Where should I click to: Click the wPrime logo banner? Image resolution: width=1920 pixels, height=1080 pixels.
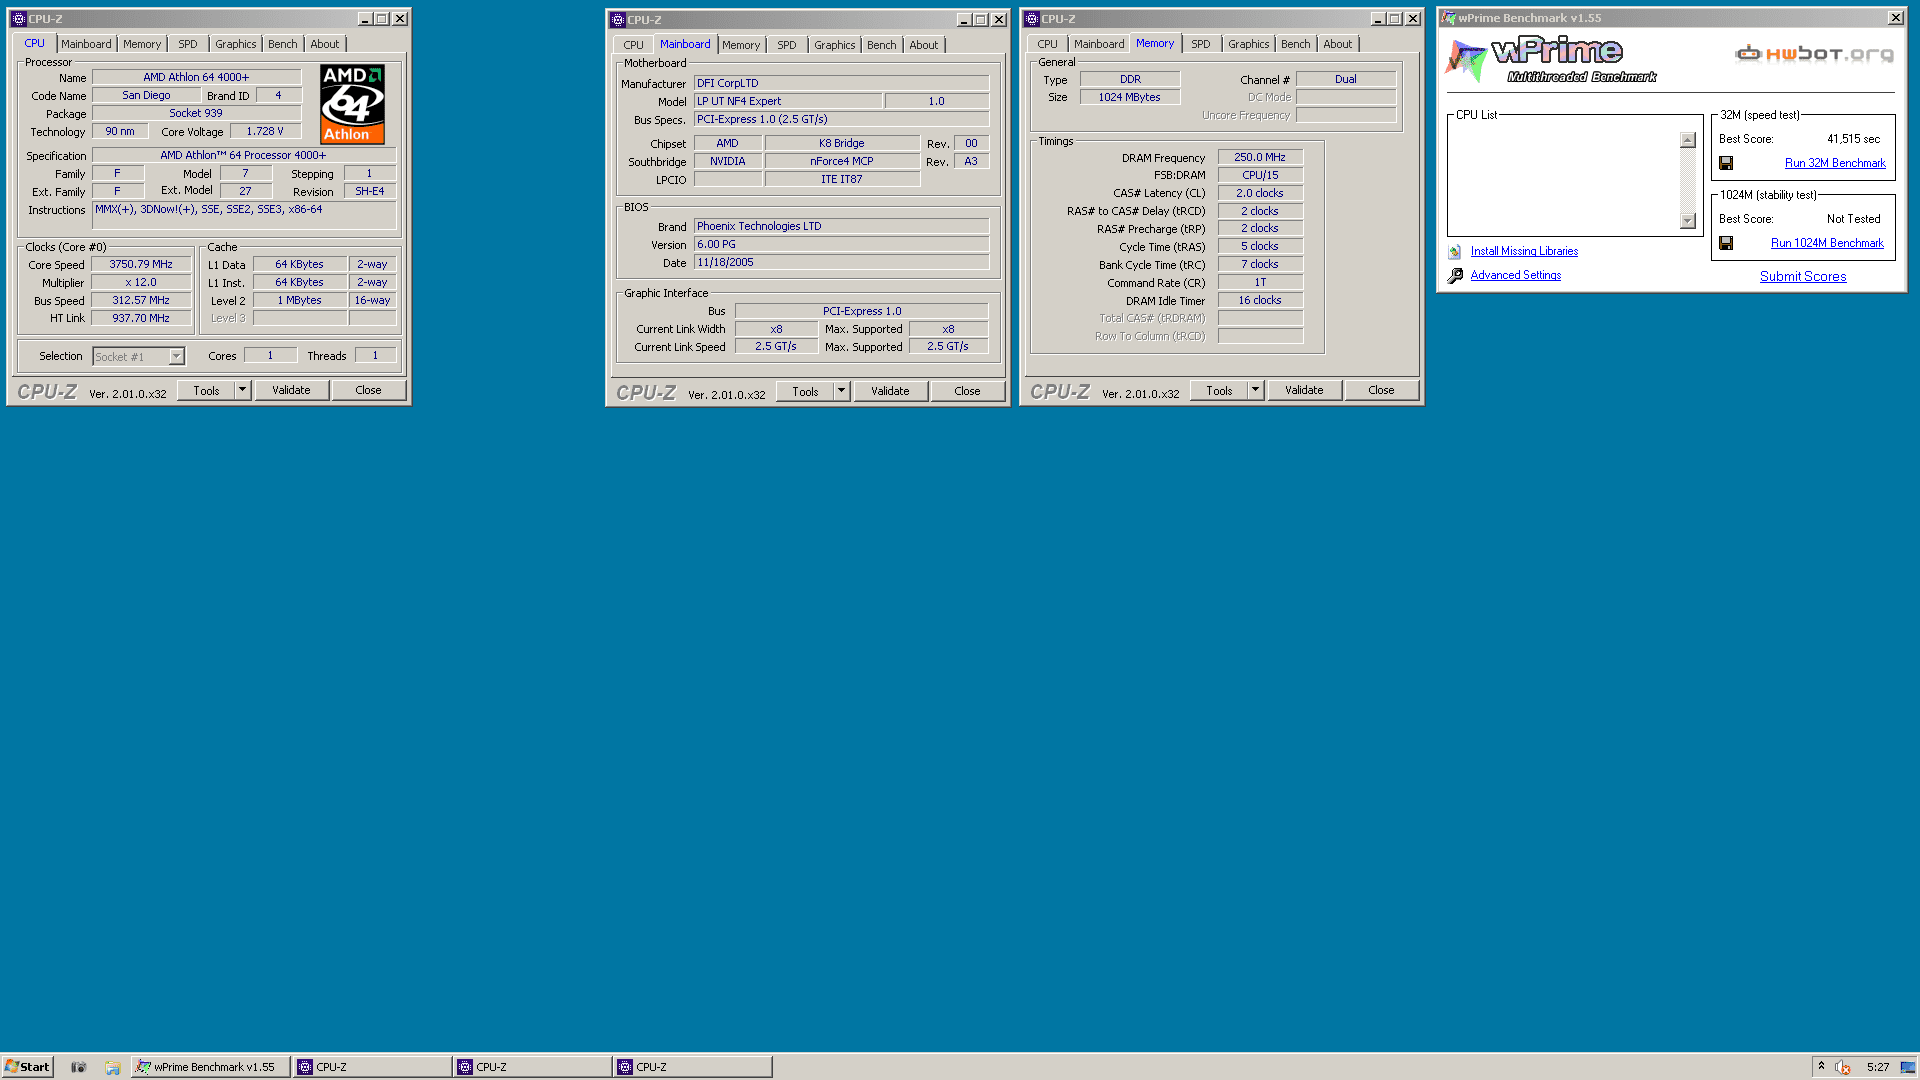[x=1550, y=60]
